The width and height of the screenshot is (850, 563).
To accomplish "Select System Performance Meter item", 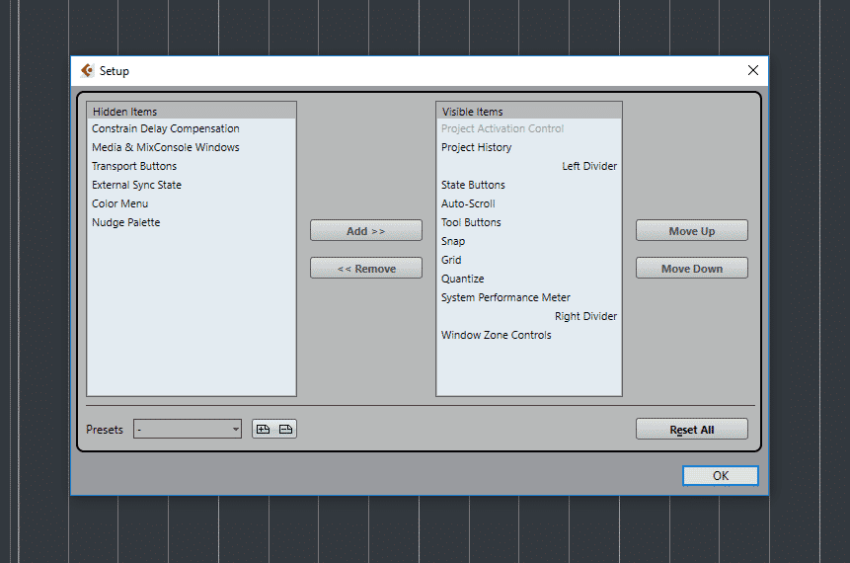I will click(506, 298).
